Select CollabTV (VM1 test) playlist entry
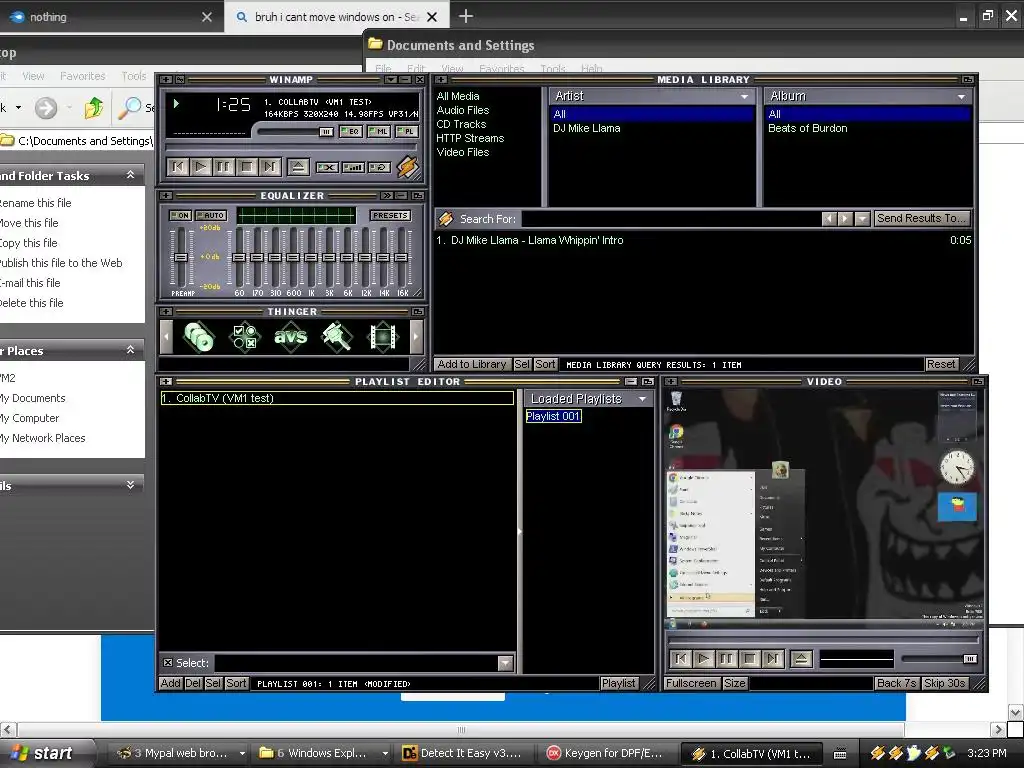 337,398
